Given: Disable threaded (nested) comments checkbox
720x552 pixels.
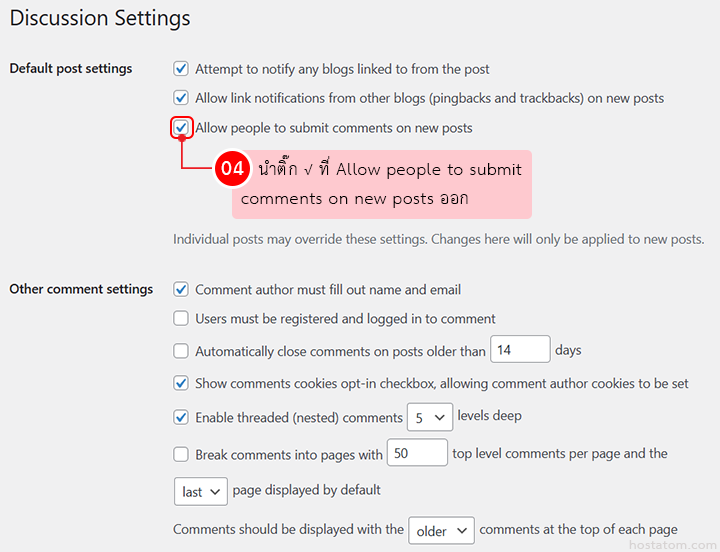Looking at the screenshot, I should click(181, 417).
